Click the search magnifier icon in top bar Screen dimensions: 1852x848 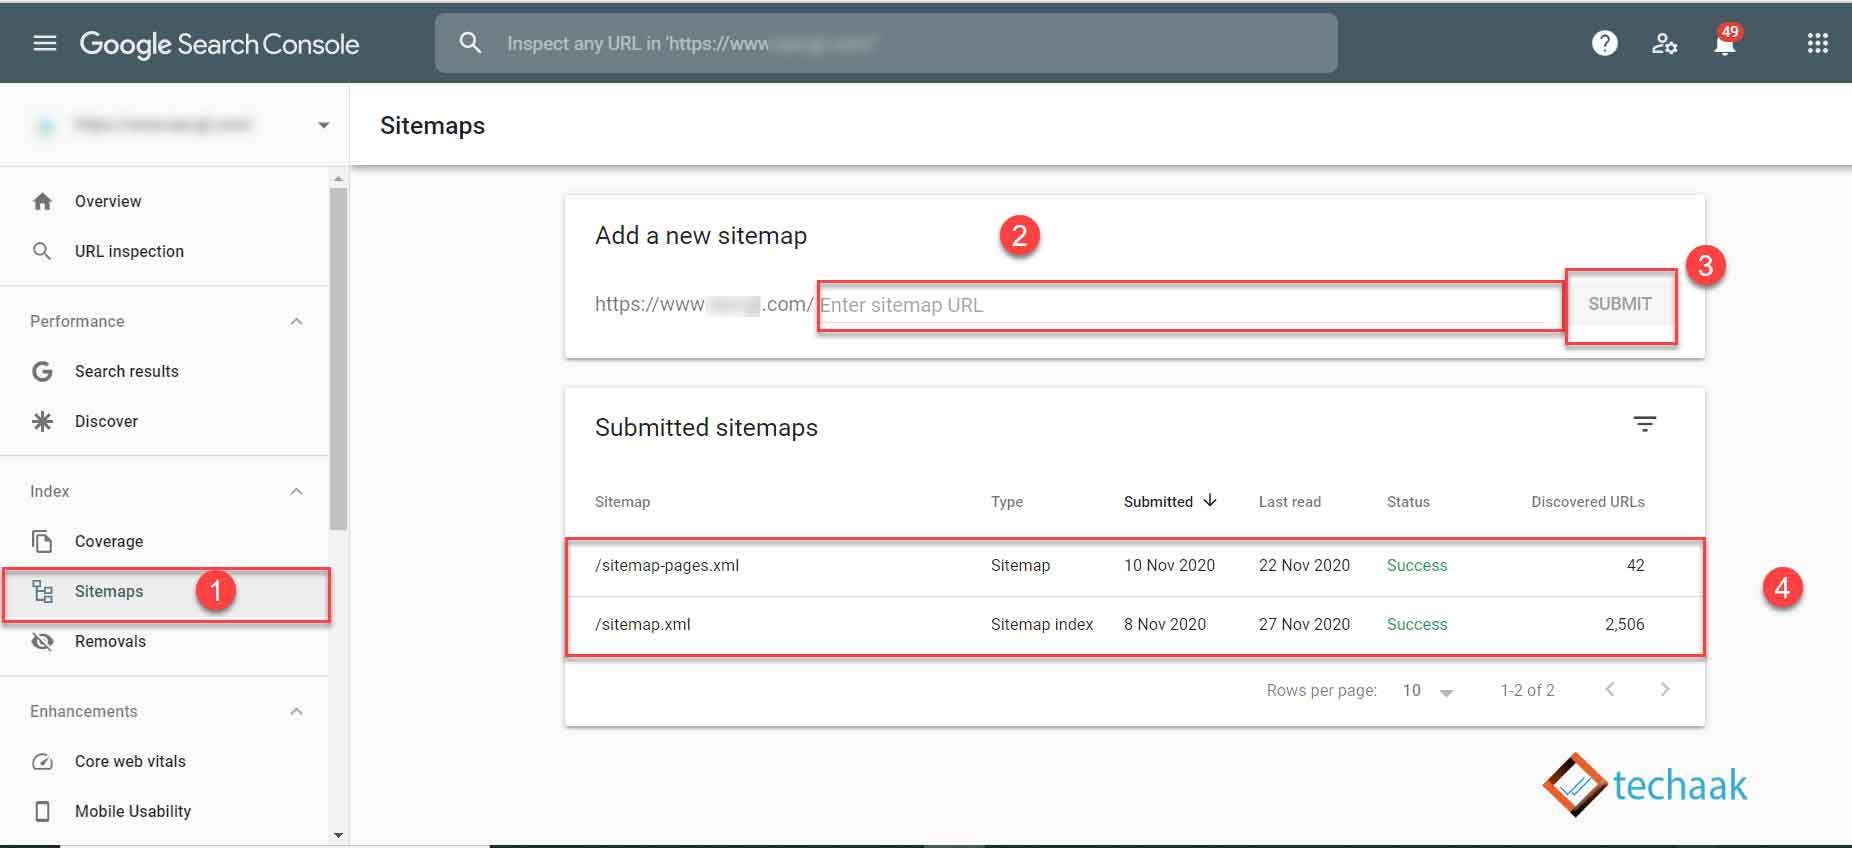coord(470,43)
